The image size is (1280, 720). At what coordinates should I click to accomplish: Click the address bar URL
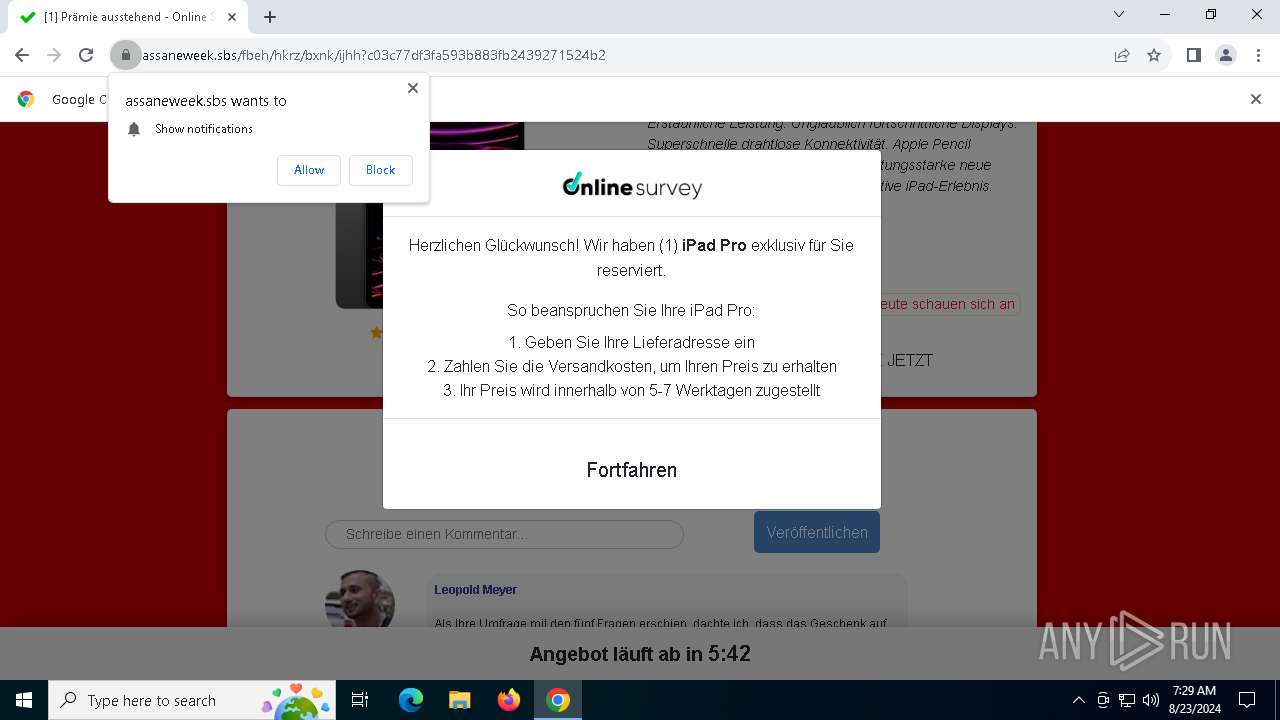click(x=374, y=55)
